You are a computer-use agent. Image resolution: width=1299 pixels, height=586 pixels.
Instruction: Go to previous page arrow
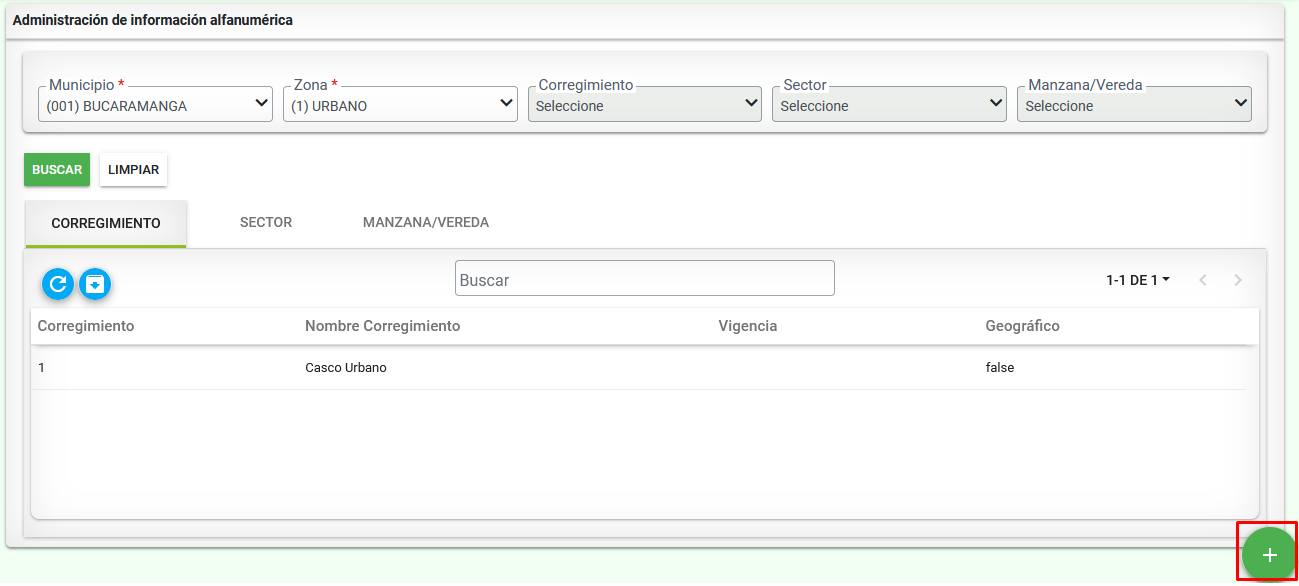[1203, 280]
